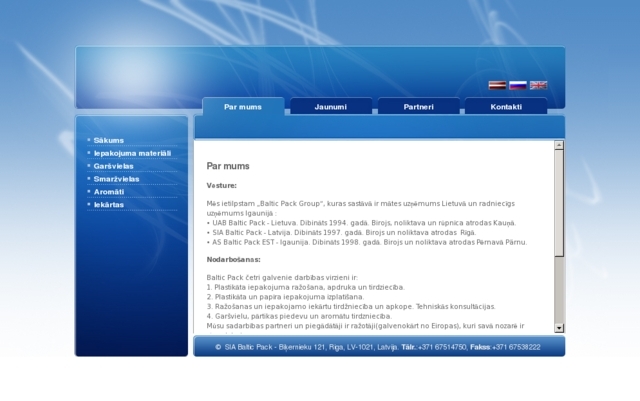Viewport: 640px width, 401px height.
Task: Click footer phone number +371 67514750
Action: [442, 347]
